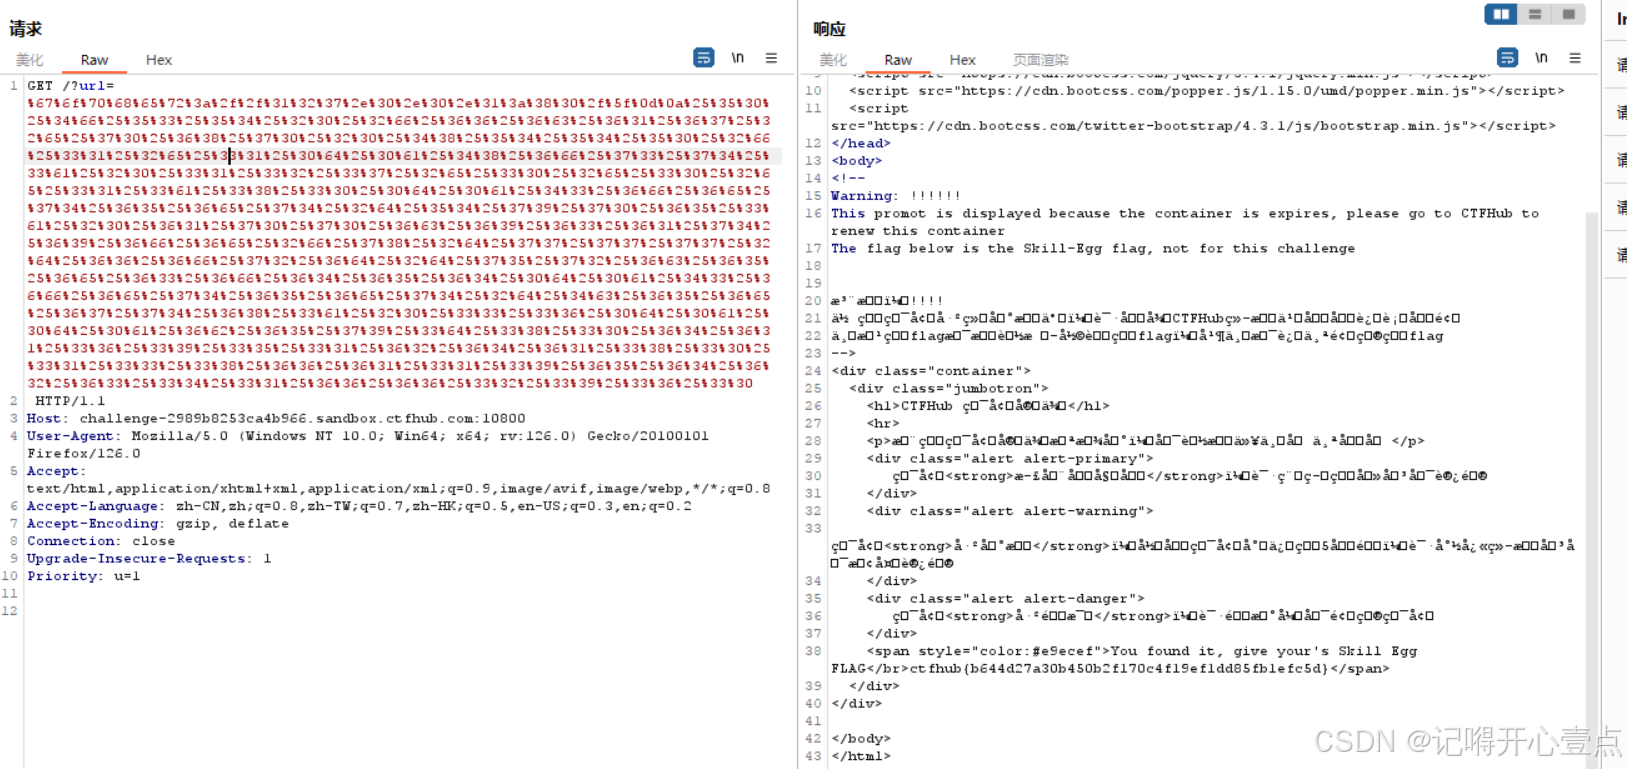Toggle \n non-printable characters in response panel

[x=1542, y=58]
